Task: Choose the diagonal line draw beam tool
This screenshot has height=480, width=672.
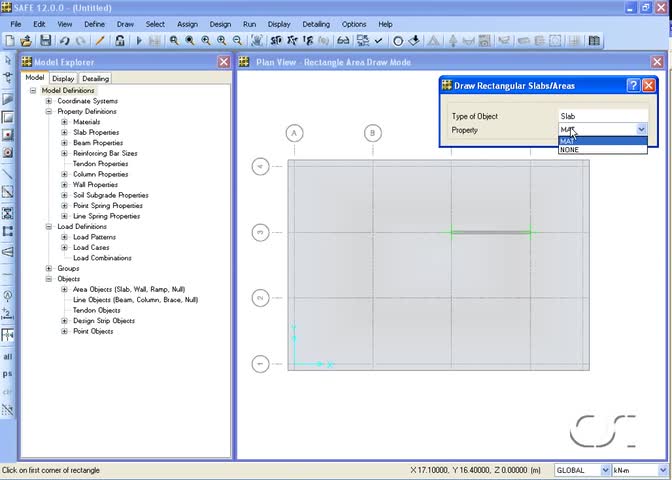Action: (x=8, y=174)
